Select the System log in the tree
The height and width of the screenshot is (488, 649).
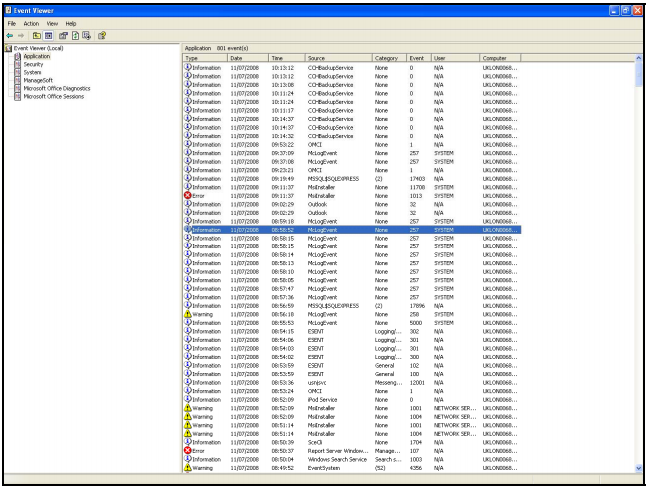pos(32,72)
